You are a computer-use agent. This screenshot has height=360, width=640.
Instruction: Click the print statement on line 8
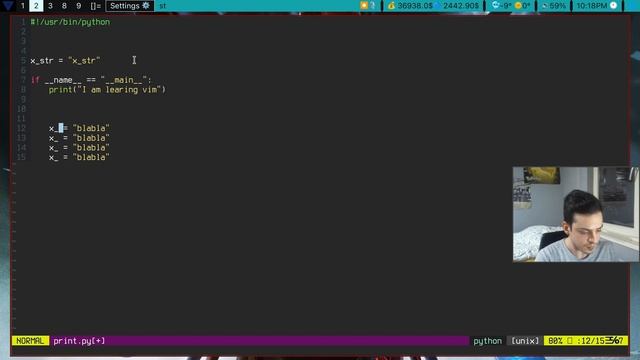tap(107, 90)
